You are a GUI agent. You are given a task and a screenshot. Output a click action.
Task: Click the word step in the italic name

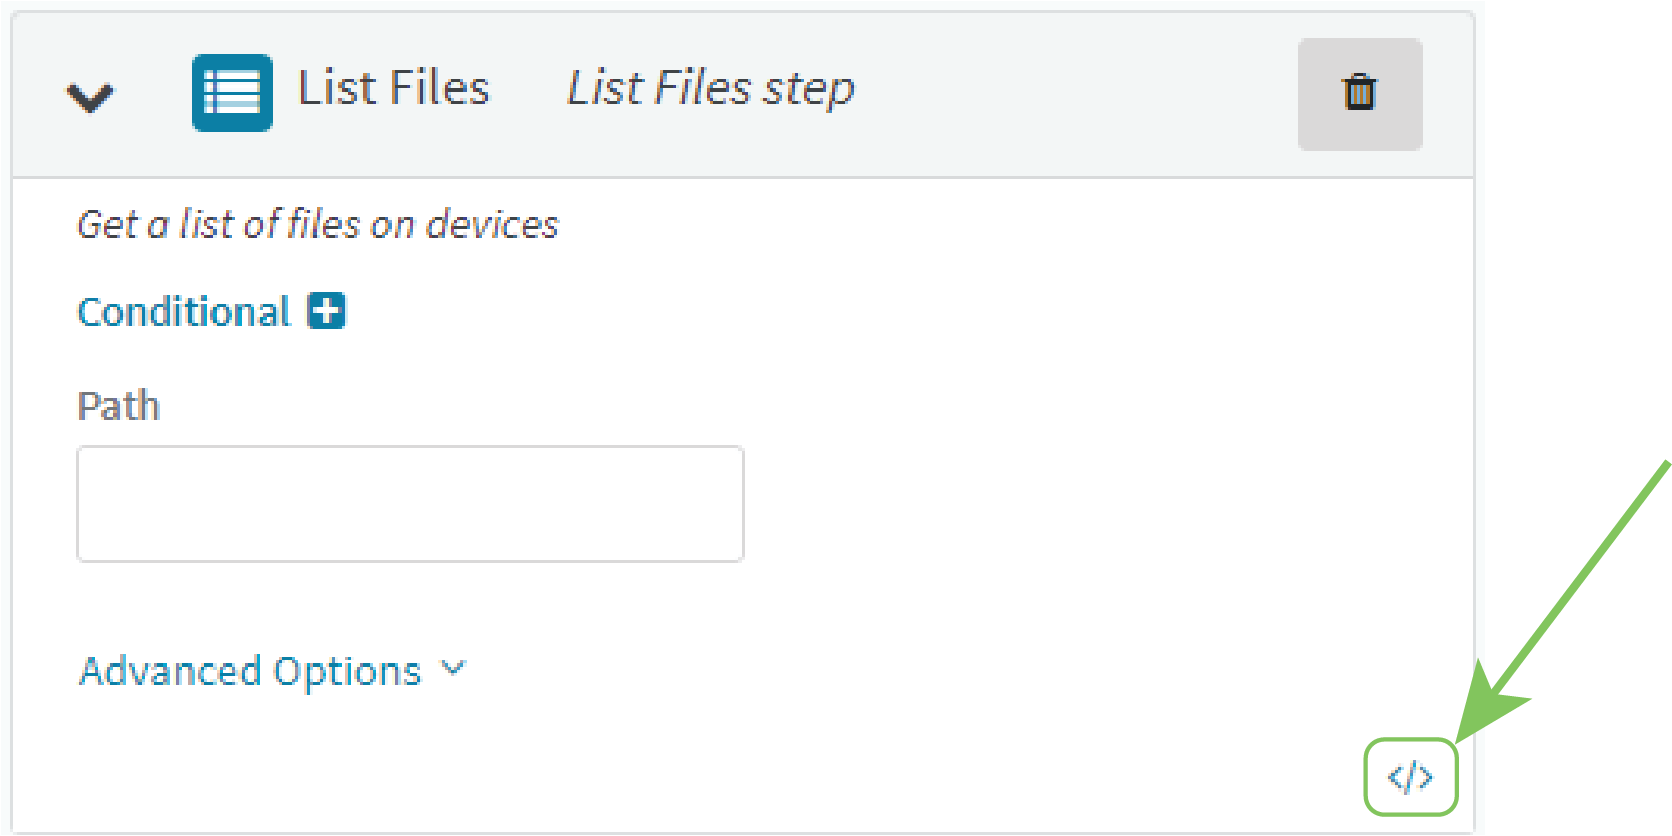point(809,88)
